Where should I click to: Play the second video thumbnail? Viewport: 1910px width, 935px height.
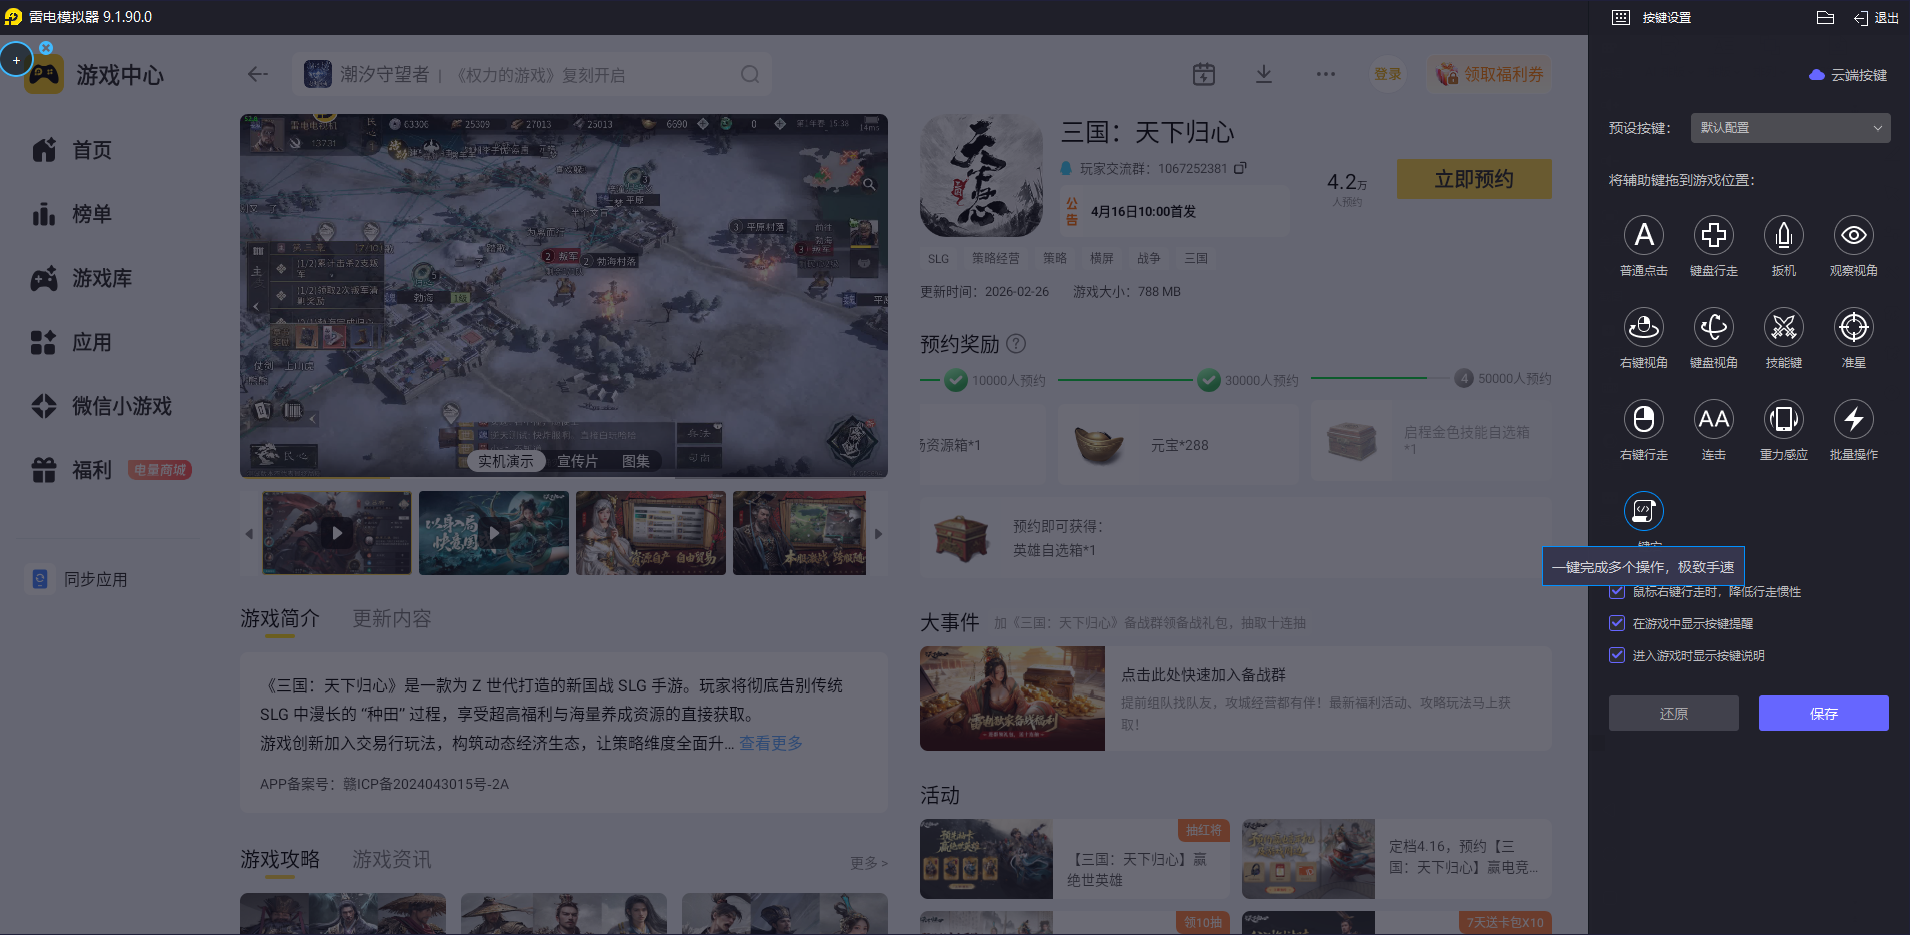494,533
